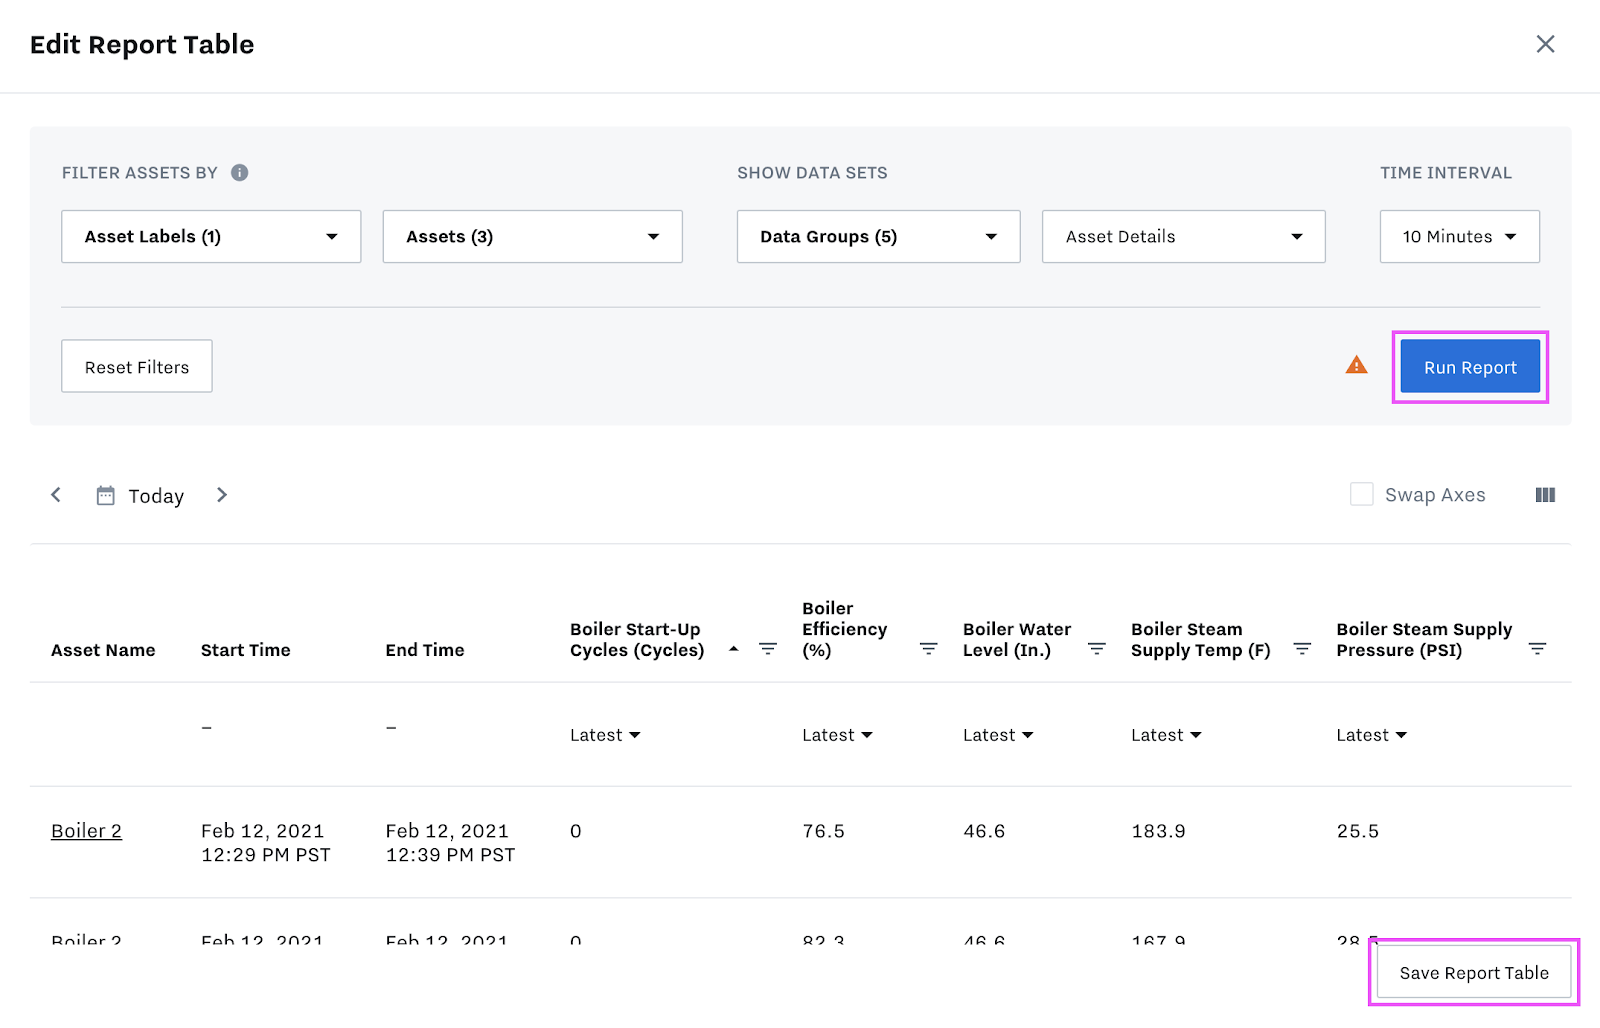The image size is (1600, 1028).
Task: Open Latest dropdown under Start-Up Cycles
Action: 605,735
